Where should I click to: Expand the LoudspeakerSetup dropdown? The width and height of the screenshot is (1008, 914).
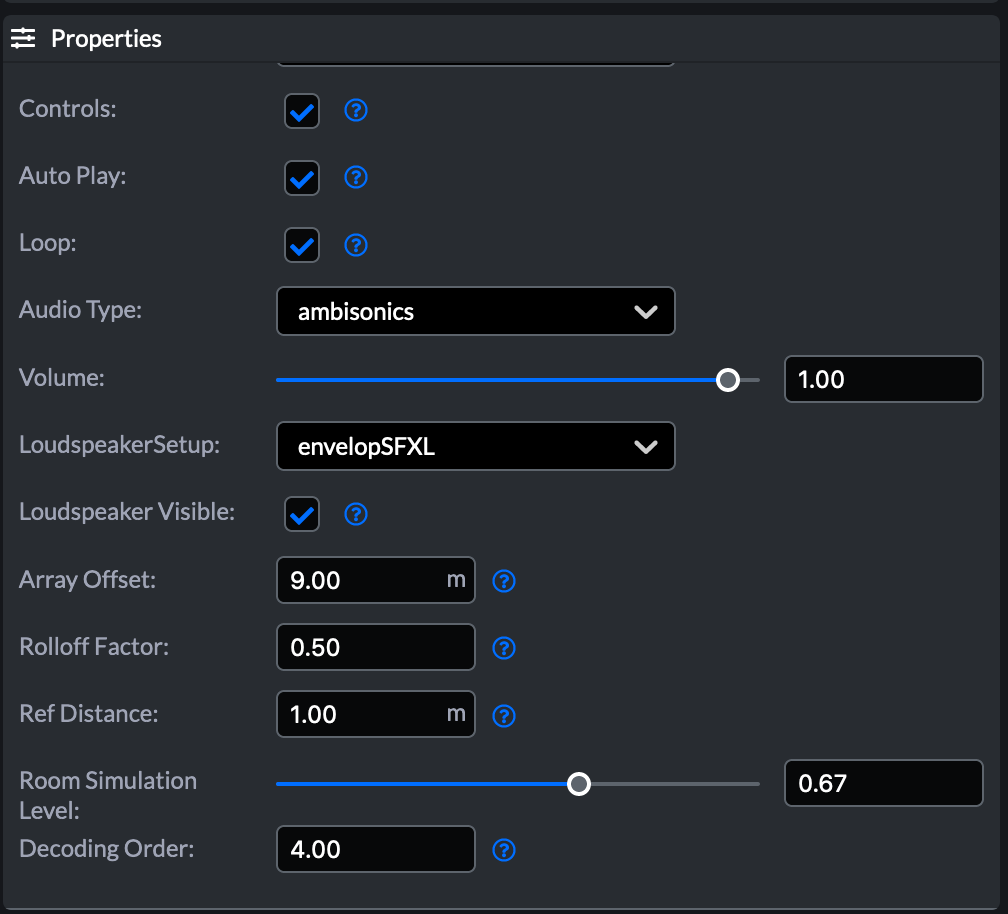[x=476, y=446]
